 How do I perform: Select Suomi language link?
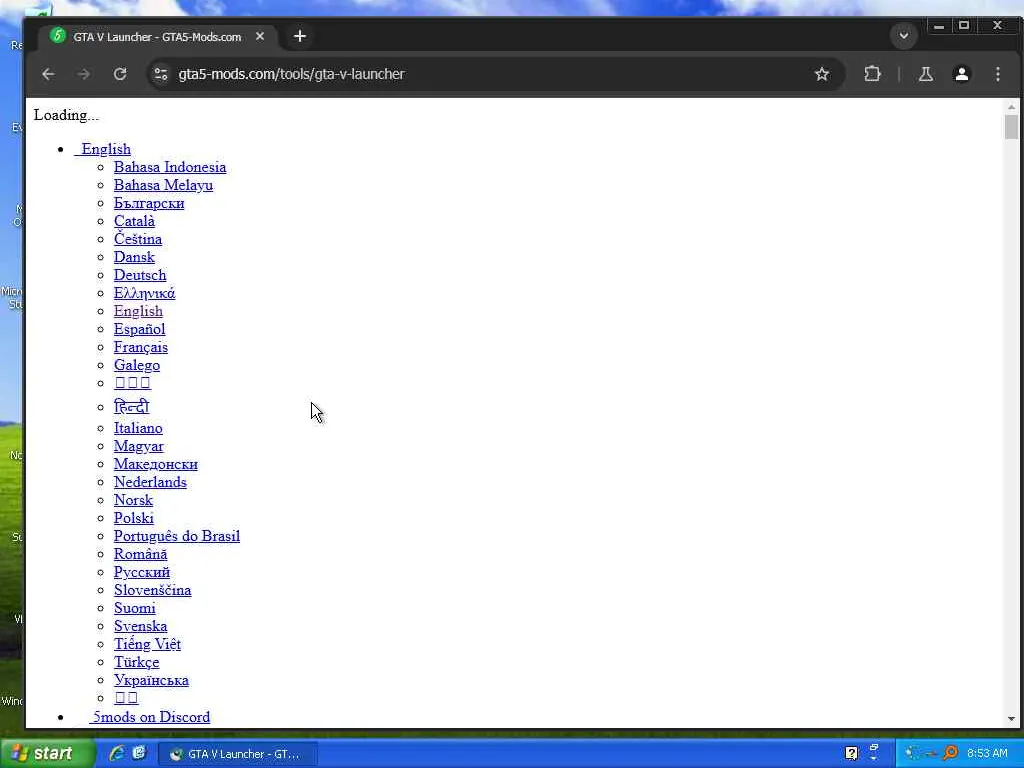tap(135, 608)
